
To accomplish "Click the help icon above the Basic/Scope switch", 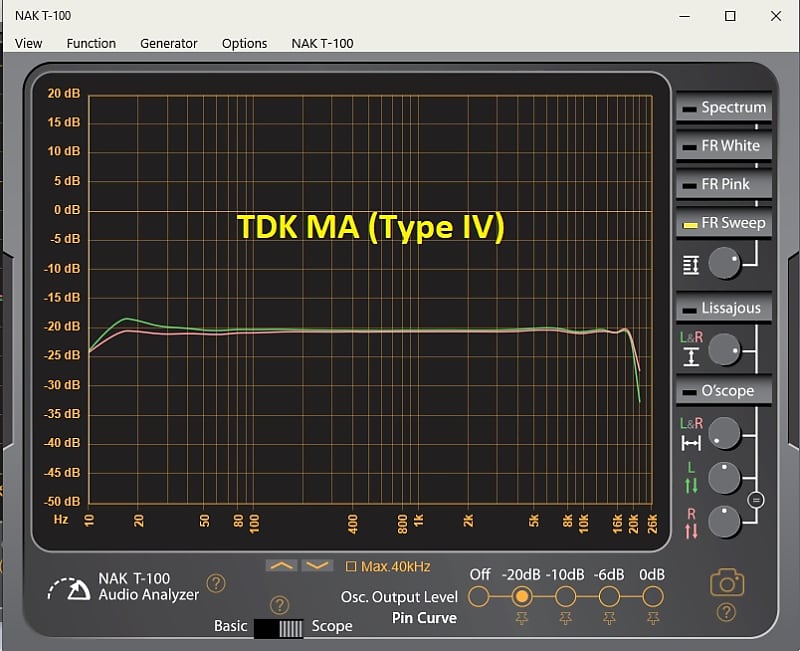I will pos(279,605).
